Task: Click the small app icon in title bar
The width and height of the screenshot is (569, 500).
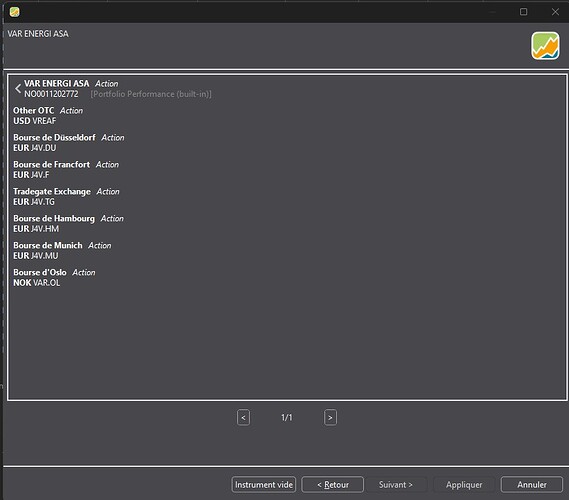Action: coord(15,12)
